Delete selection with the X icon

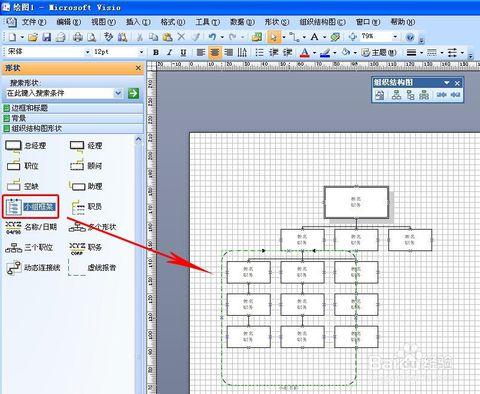181,37
